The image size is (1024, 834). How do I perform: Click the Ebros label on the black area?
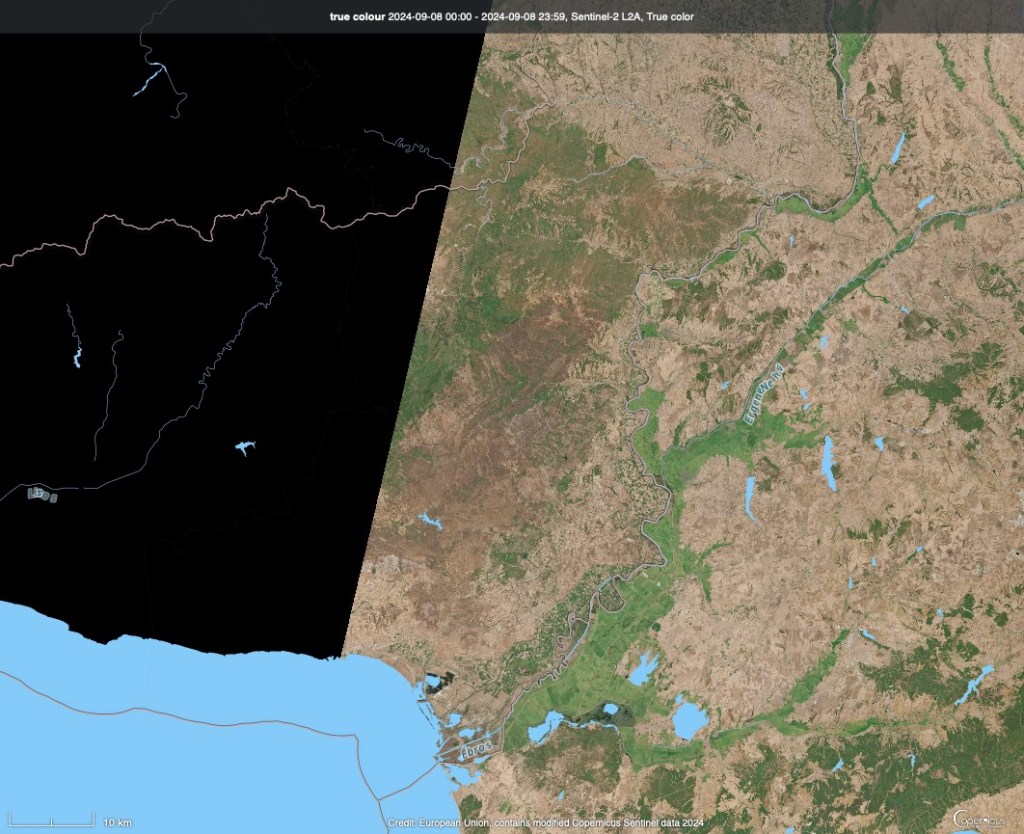[x=43, y=495]
